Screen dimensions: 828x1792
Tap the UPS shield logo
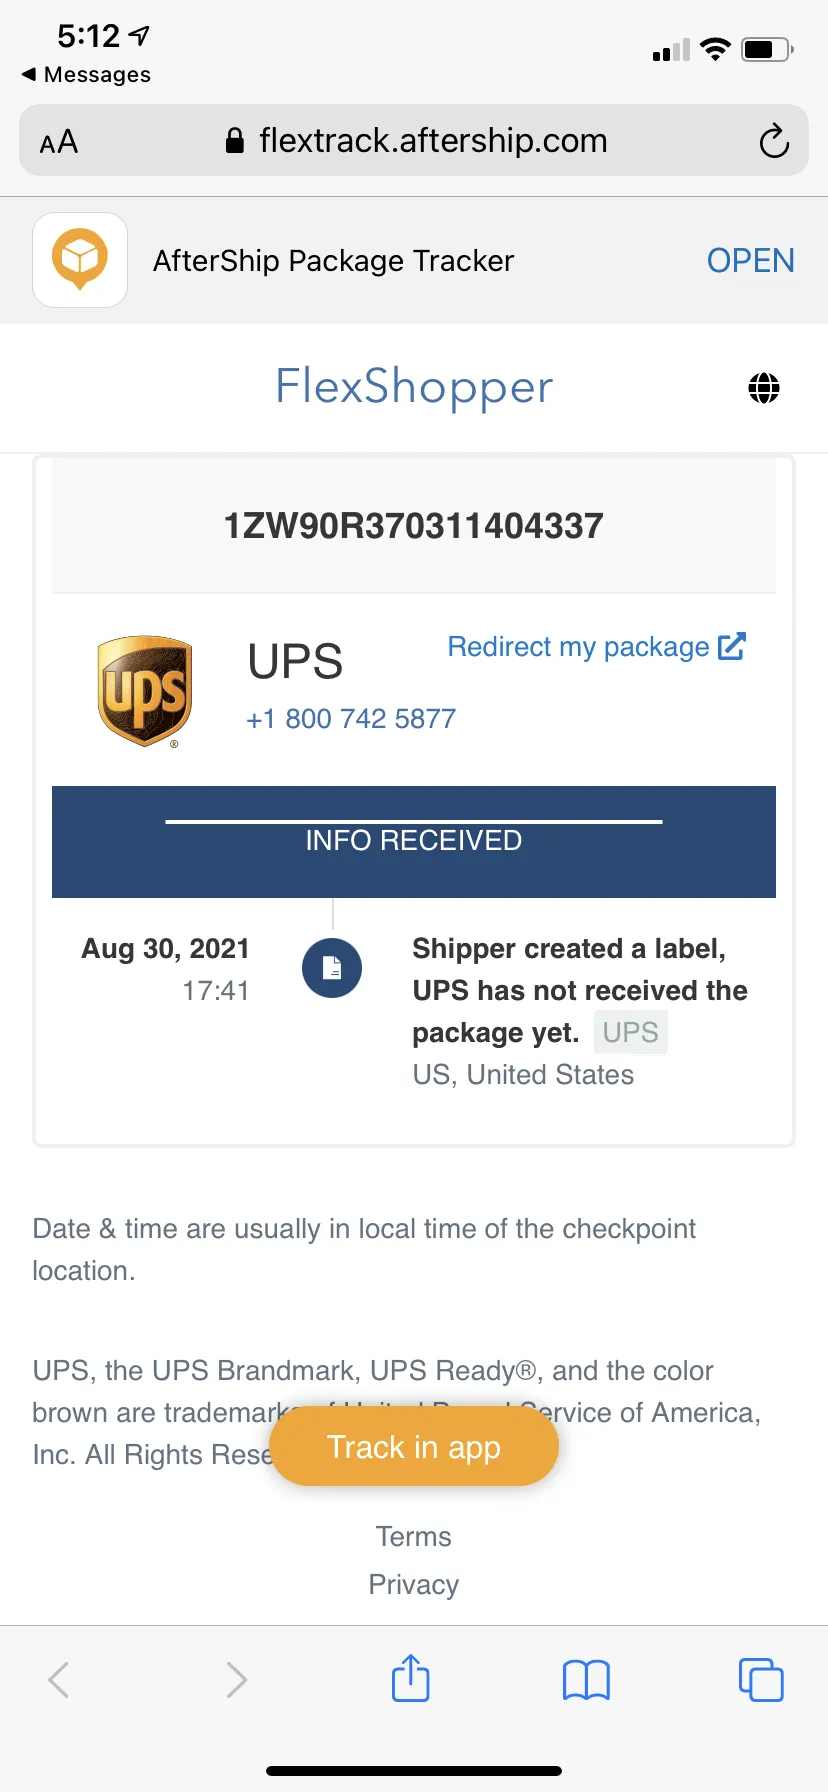[145, 691]
